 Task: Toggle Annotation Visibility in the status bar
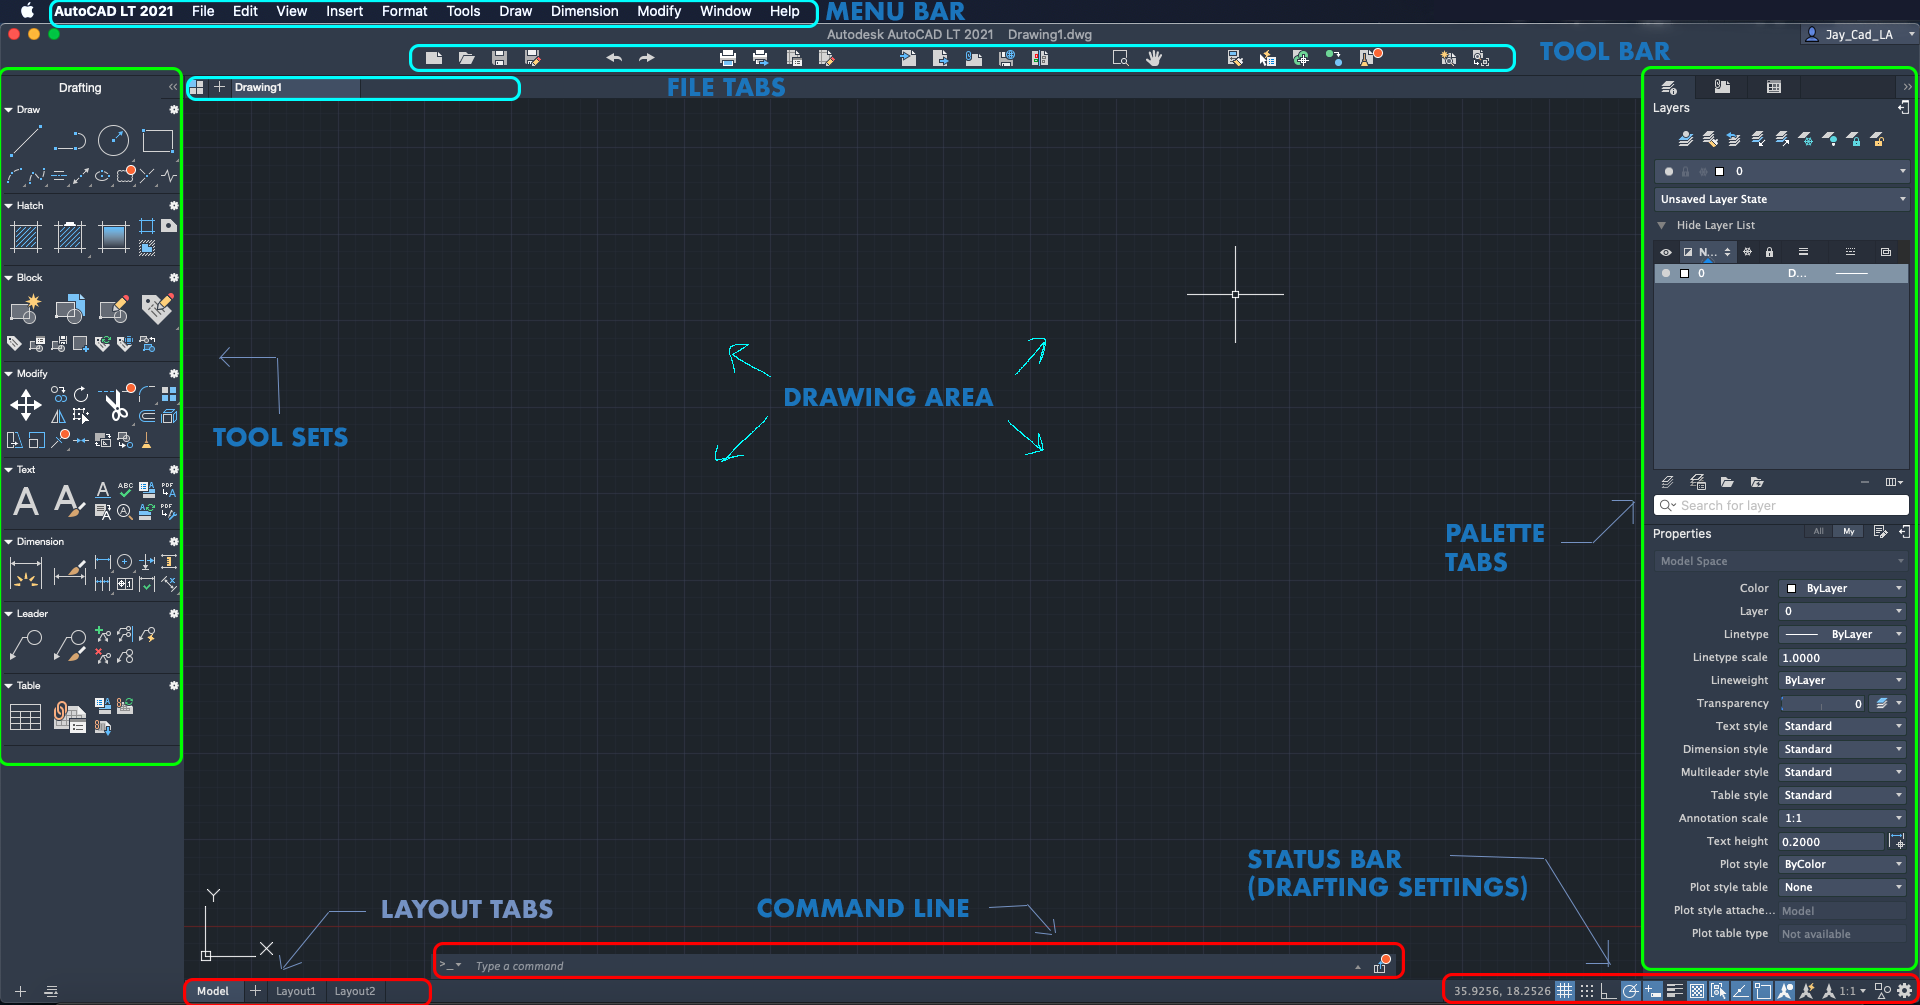(x=1784, y=991)
